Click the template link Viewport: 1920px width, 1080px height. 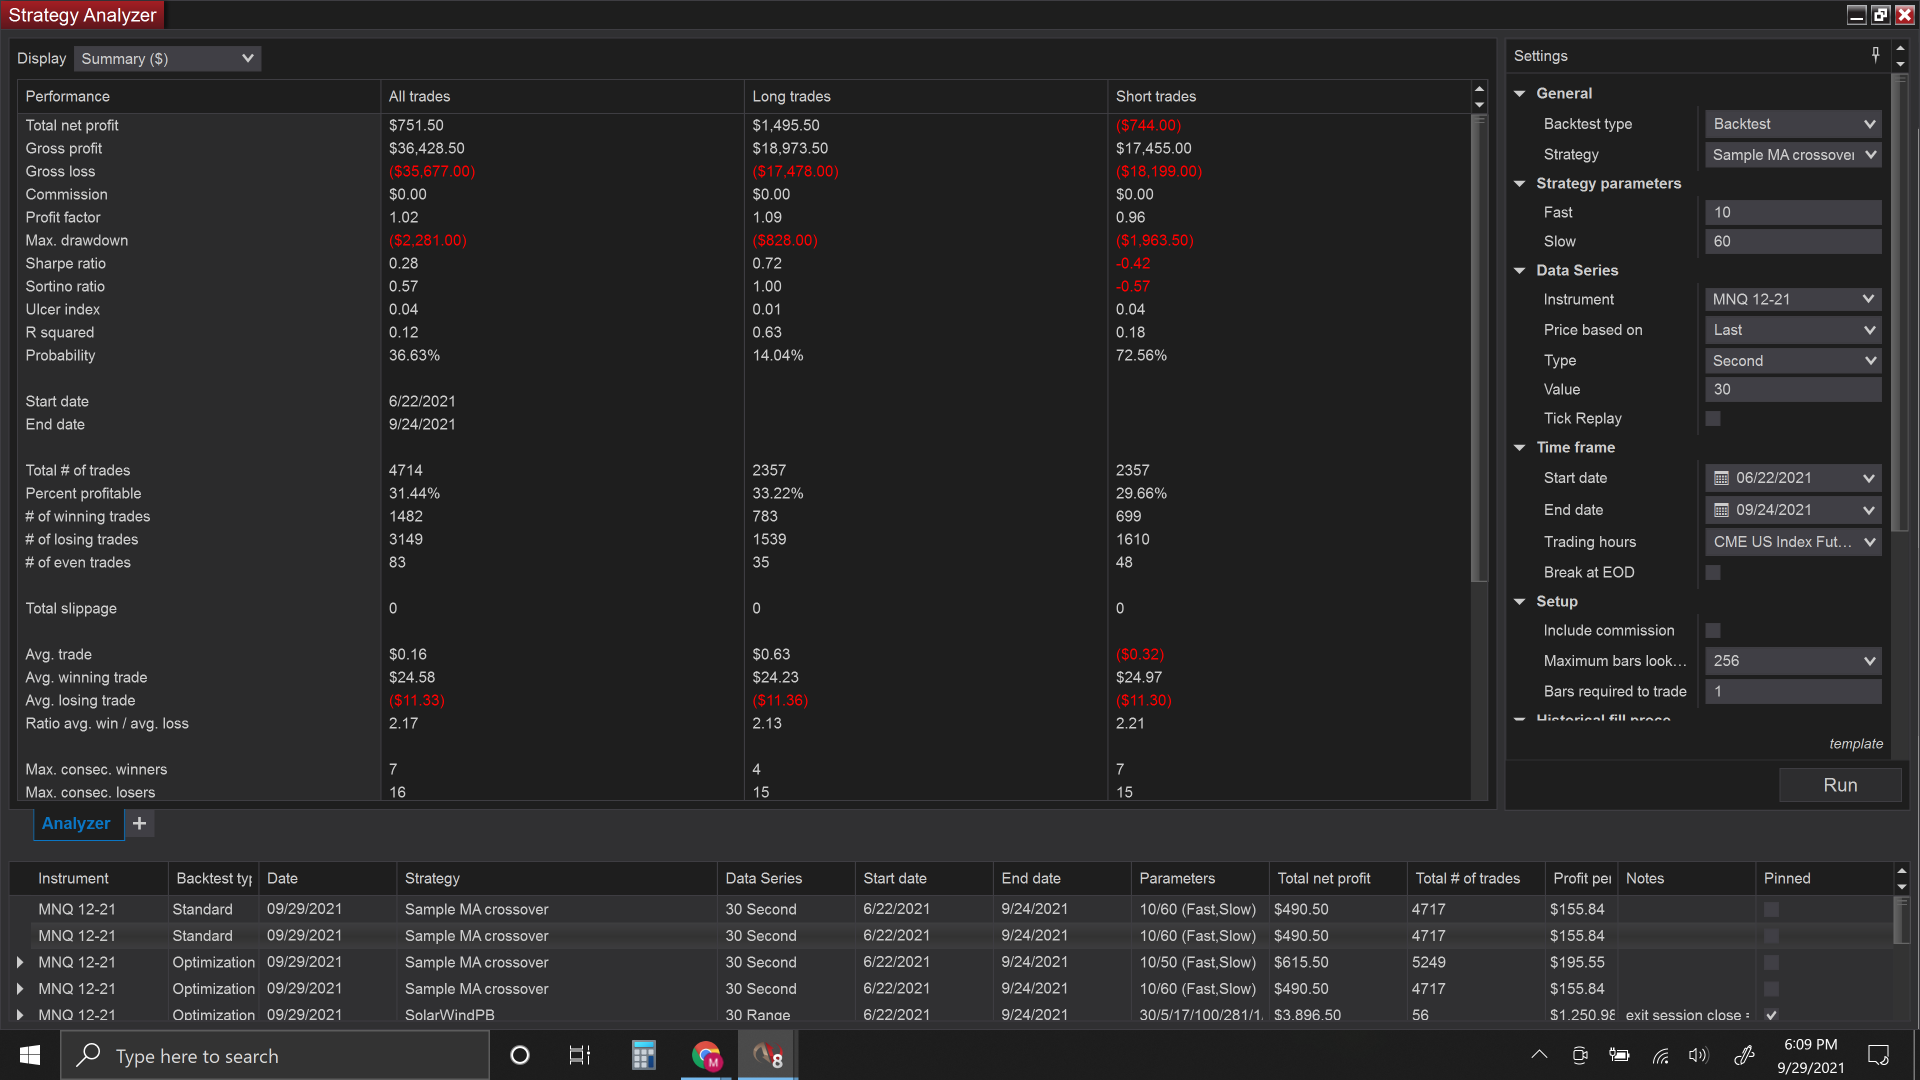tap(1856, 744)
